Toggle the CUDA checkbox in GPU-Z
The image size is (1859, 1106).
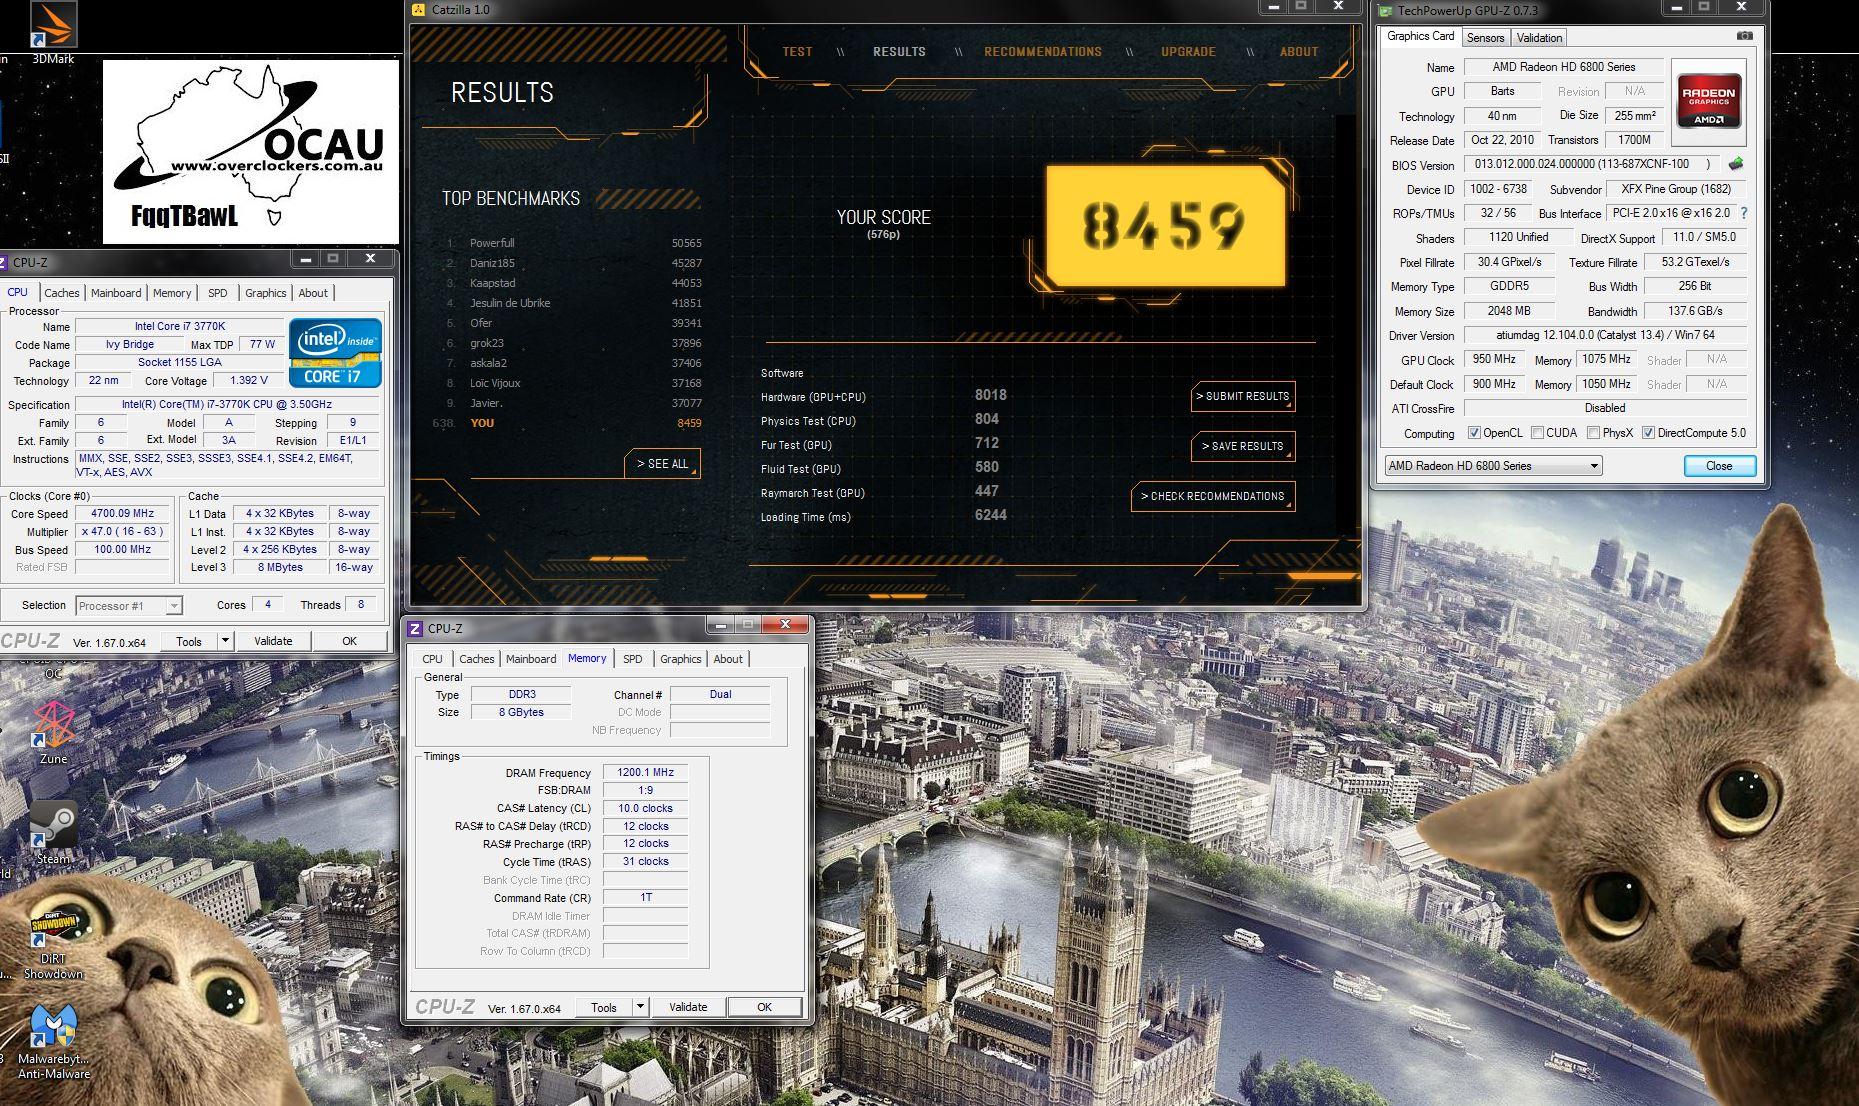(x=1537, y=433)
